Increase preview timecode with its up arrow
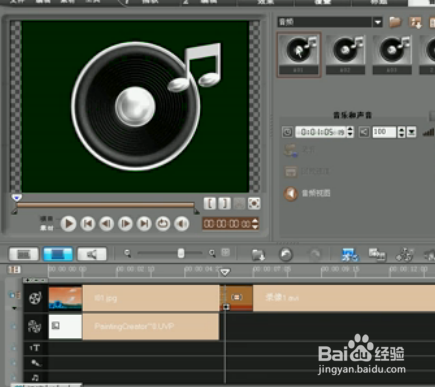Screen dimensions: 435x387 click(255, 221)
